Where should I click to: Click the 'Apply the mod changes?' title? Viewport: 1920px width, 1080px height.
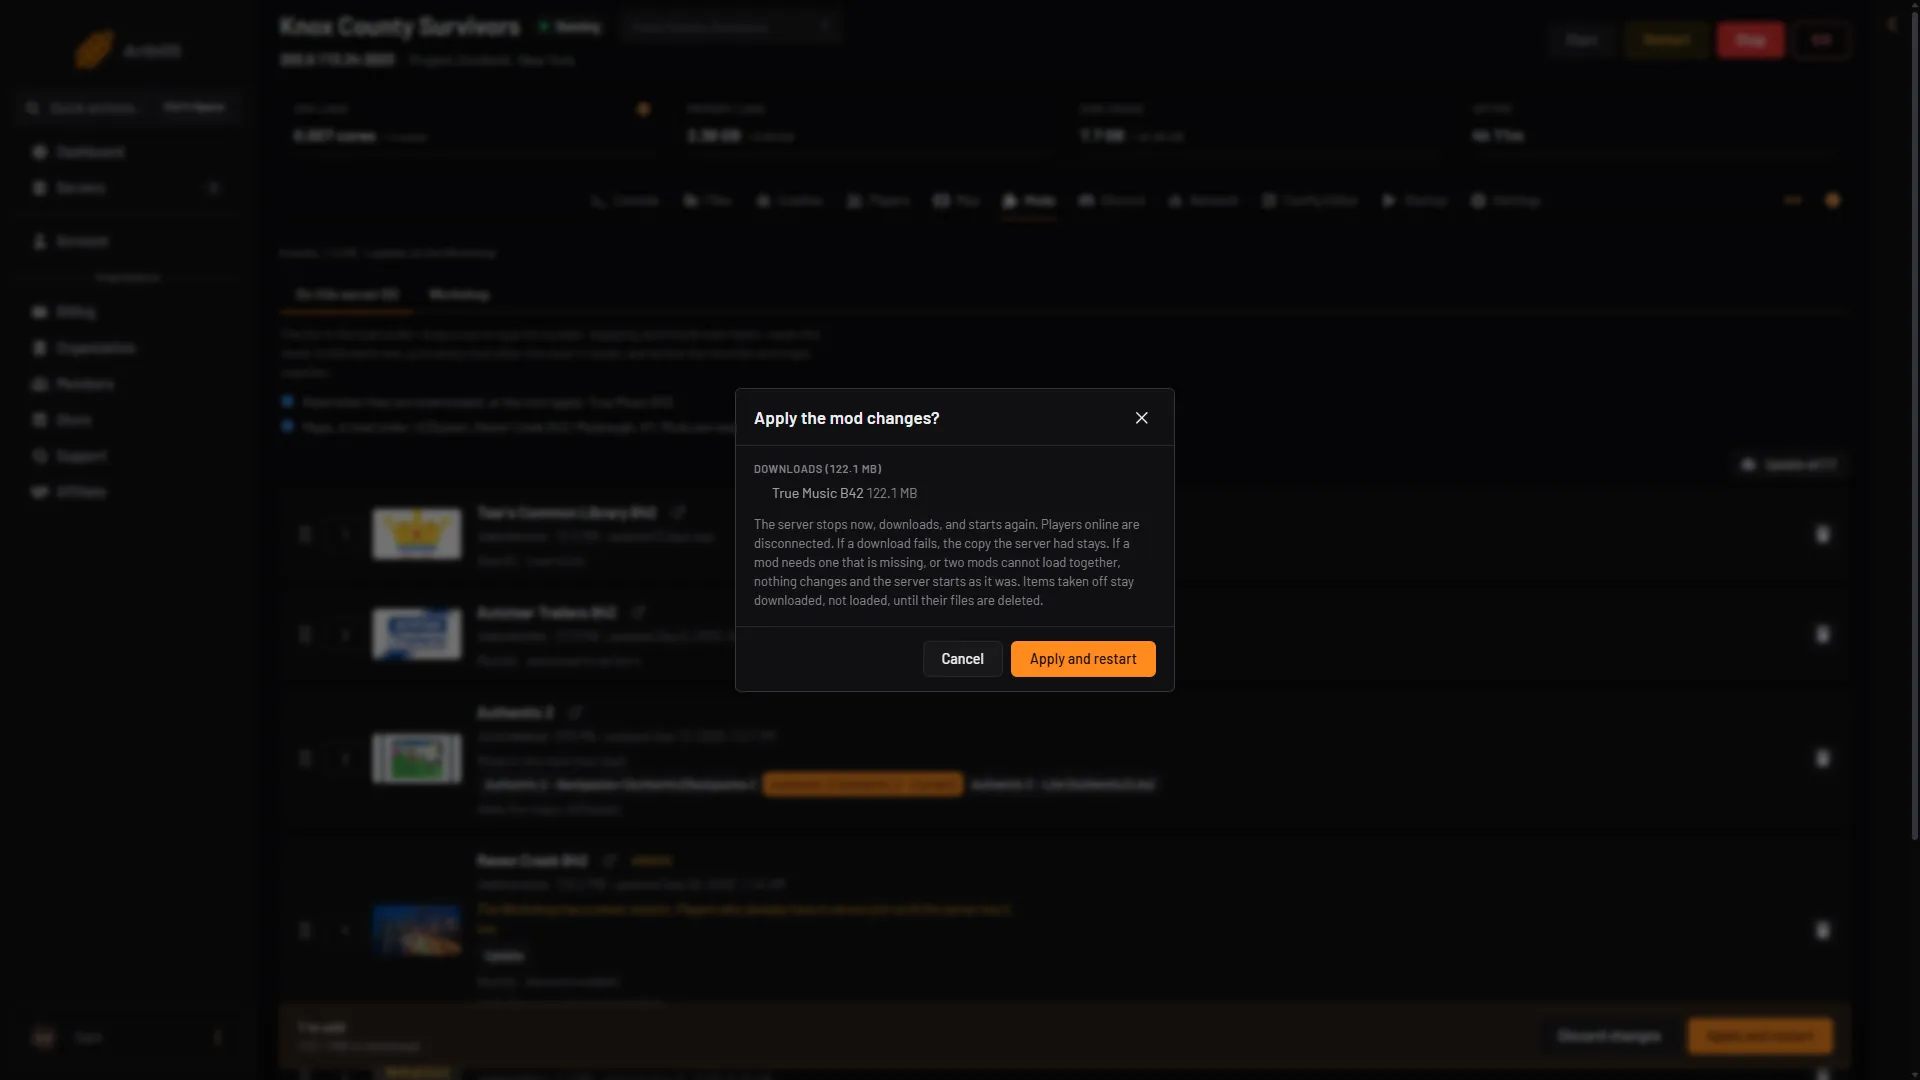(x=847, y=418)
